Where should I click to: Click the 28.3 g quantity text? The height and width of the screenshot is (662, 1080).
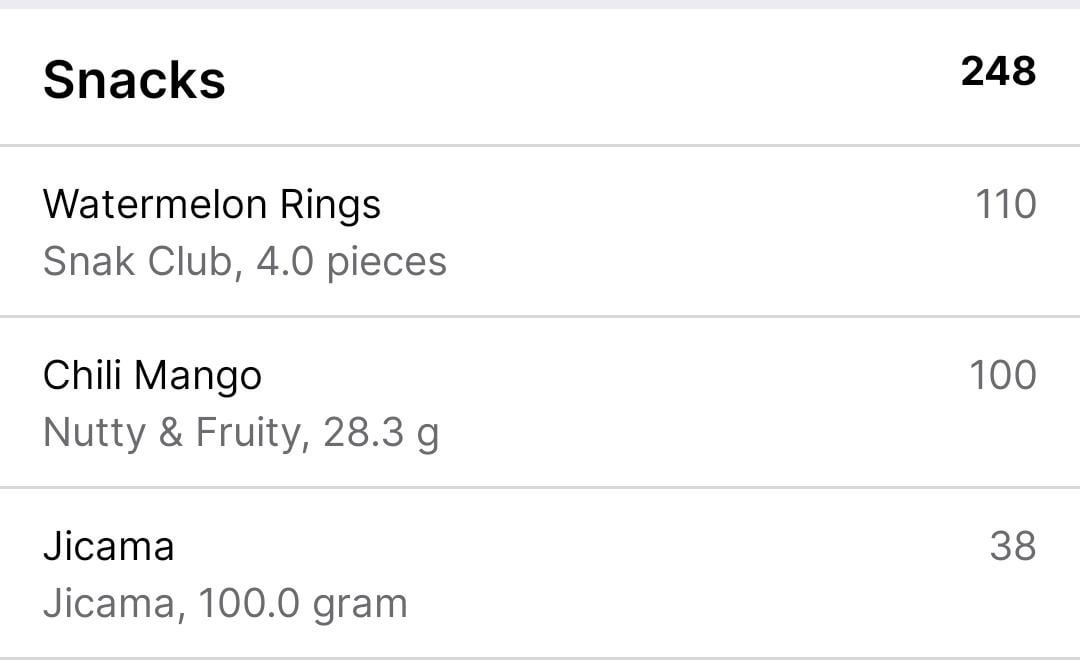(x=381, y=433)
